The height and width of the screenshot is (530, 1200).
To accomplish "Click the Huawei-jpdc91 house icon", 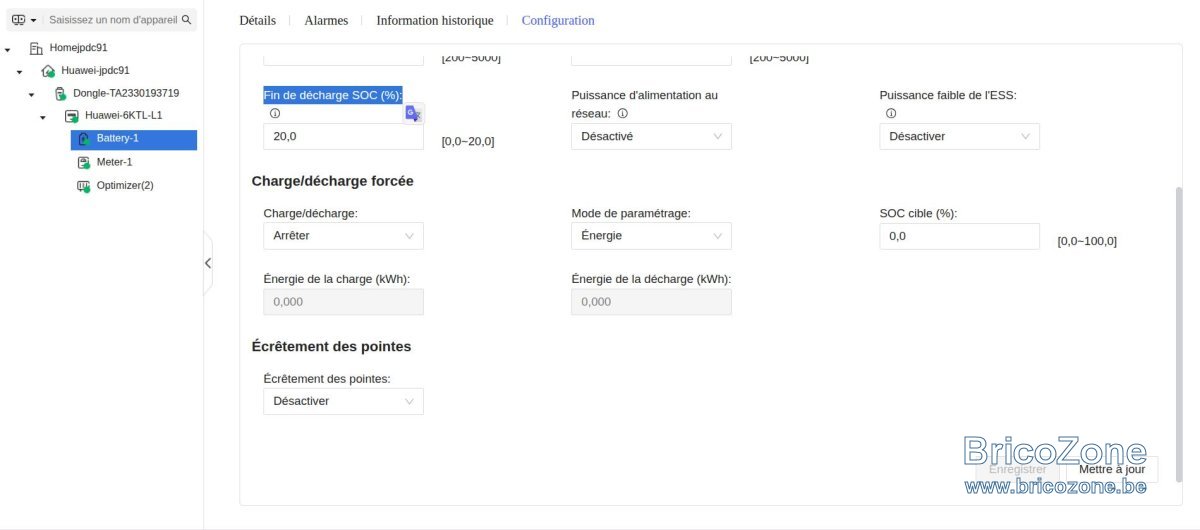I will (x=48, y=71).
